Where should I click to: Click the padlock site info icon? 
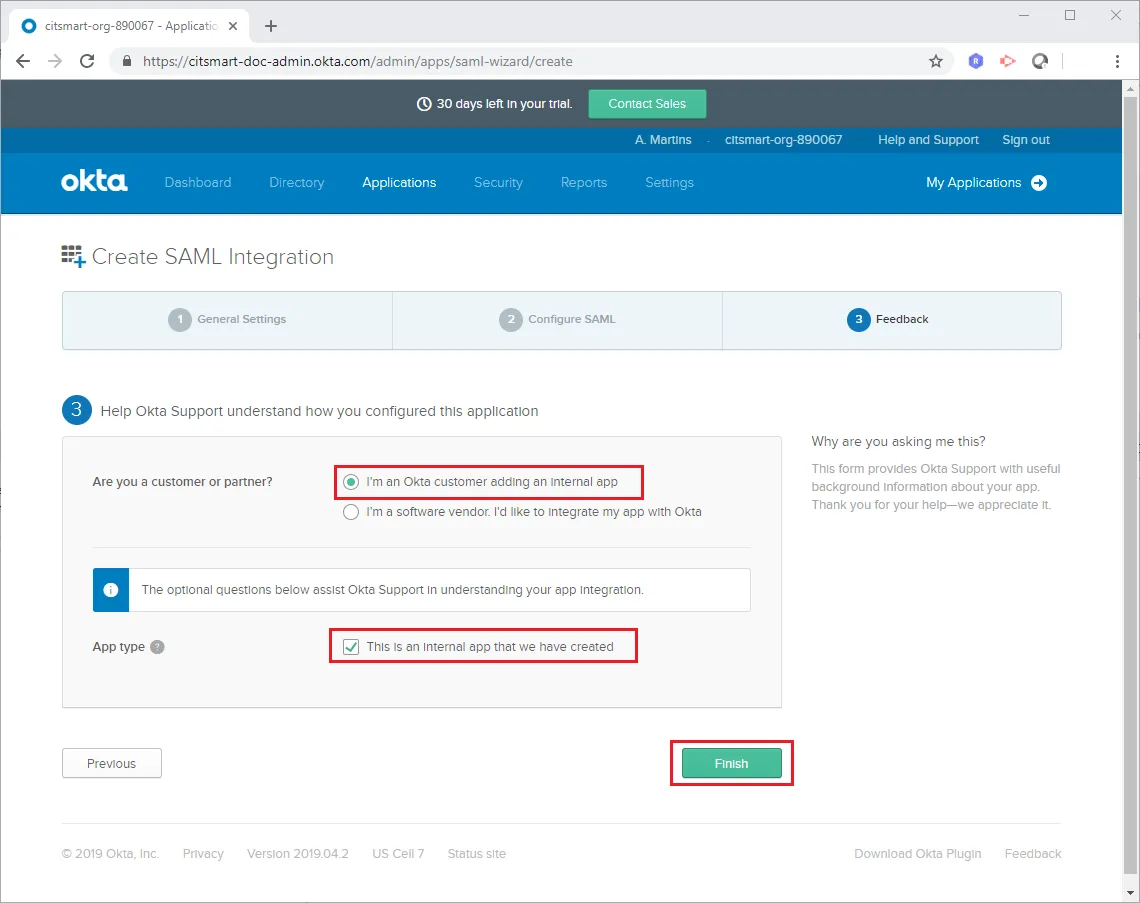pyautogui.click(x=127, y=61)
